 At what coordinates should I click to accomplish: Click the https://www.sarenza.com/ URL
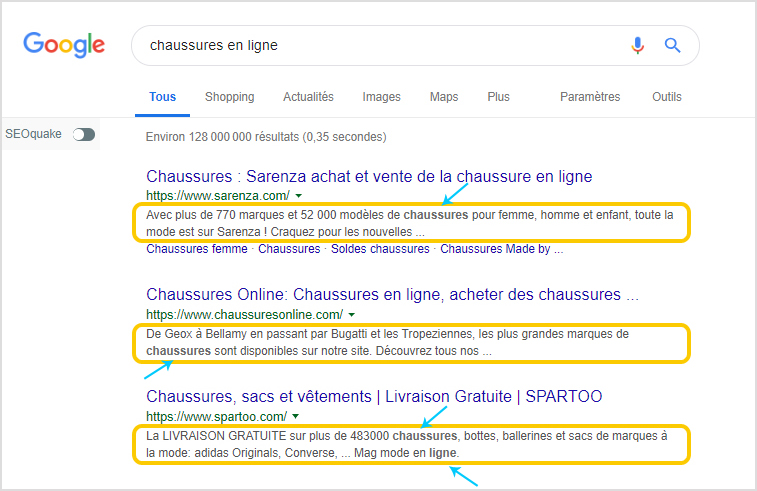[218, 196]
